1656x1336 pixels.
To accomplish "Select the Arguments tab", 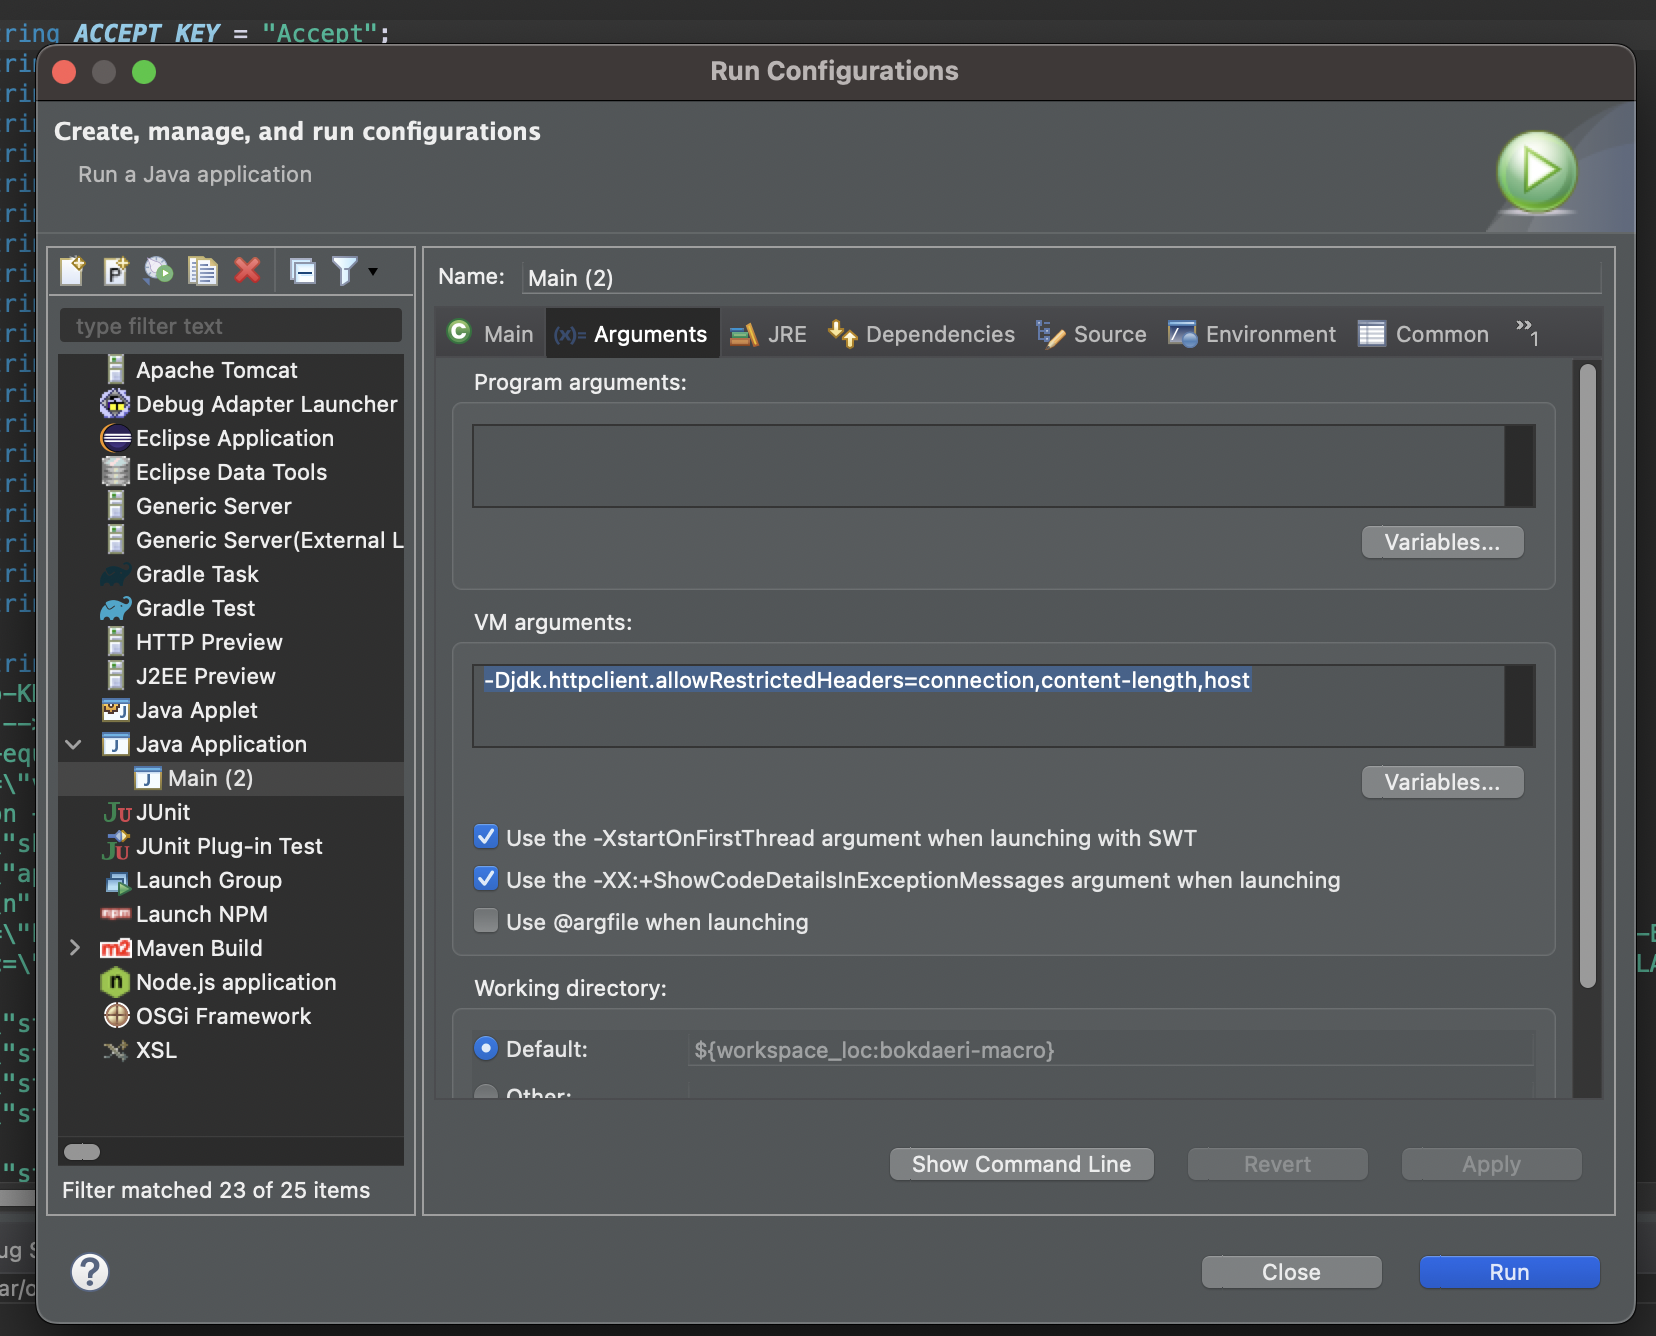I will 632,334.
